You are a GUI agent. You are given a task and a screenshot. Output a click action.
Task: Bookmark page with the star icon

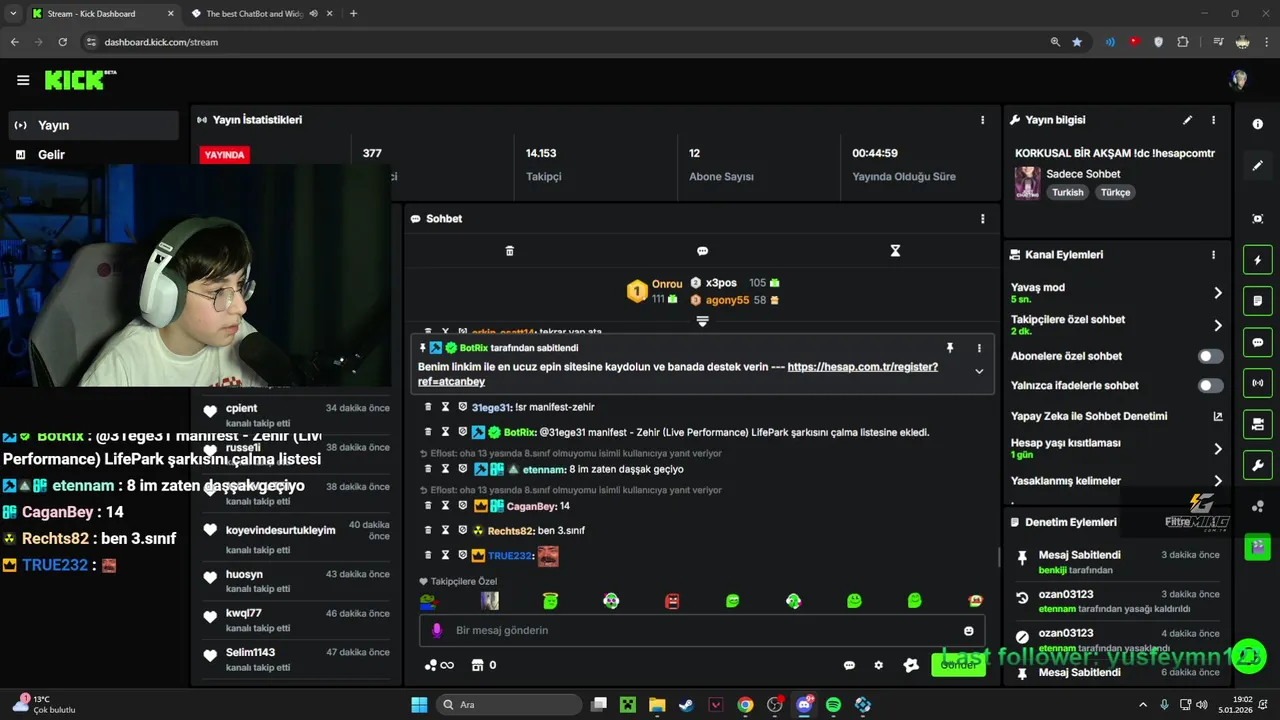click(1077, 42)
